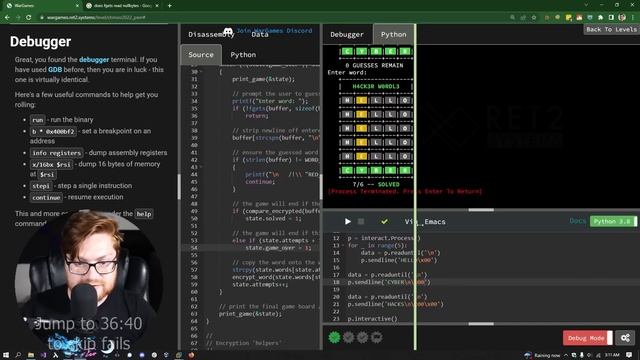
Task: Collapse code fold at source line 43
Action: point(201,167)
